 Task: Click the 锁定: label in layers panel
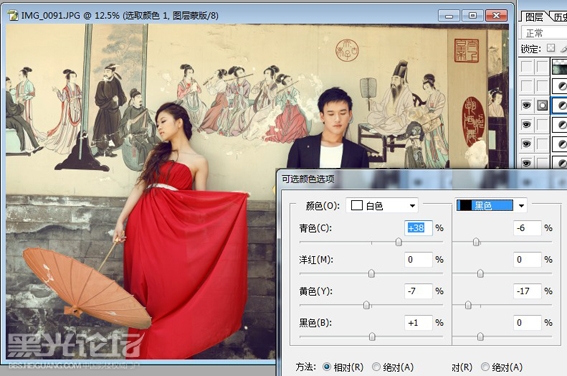(x=530, y=48)
